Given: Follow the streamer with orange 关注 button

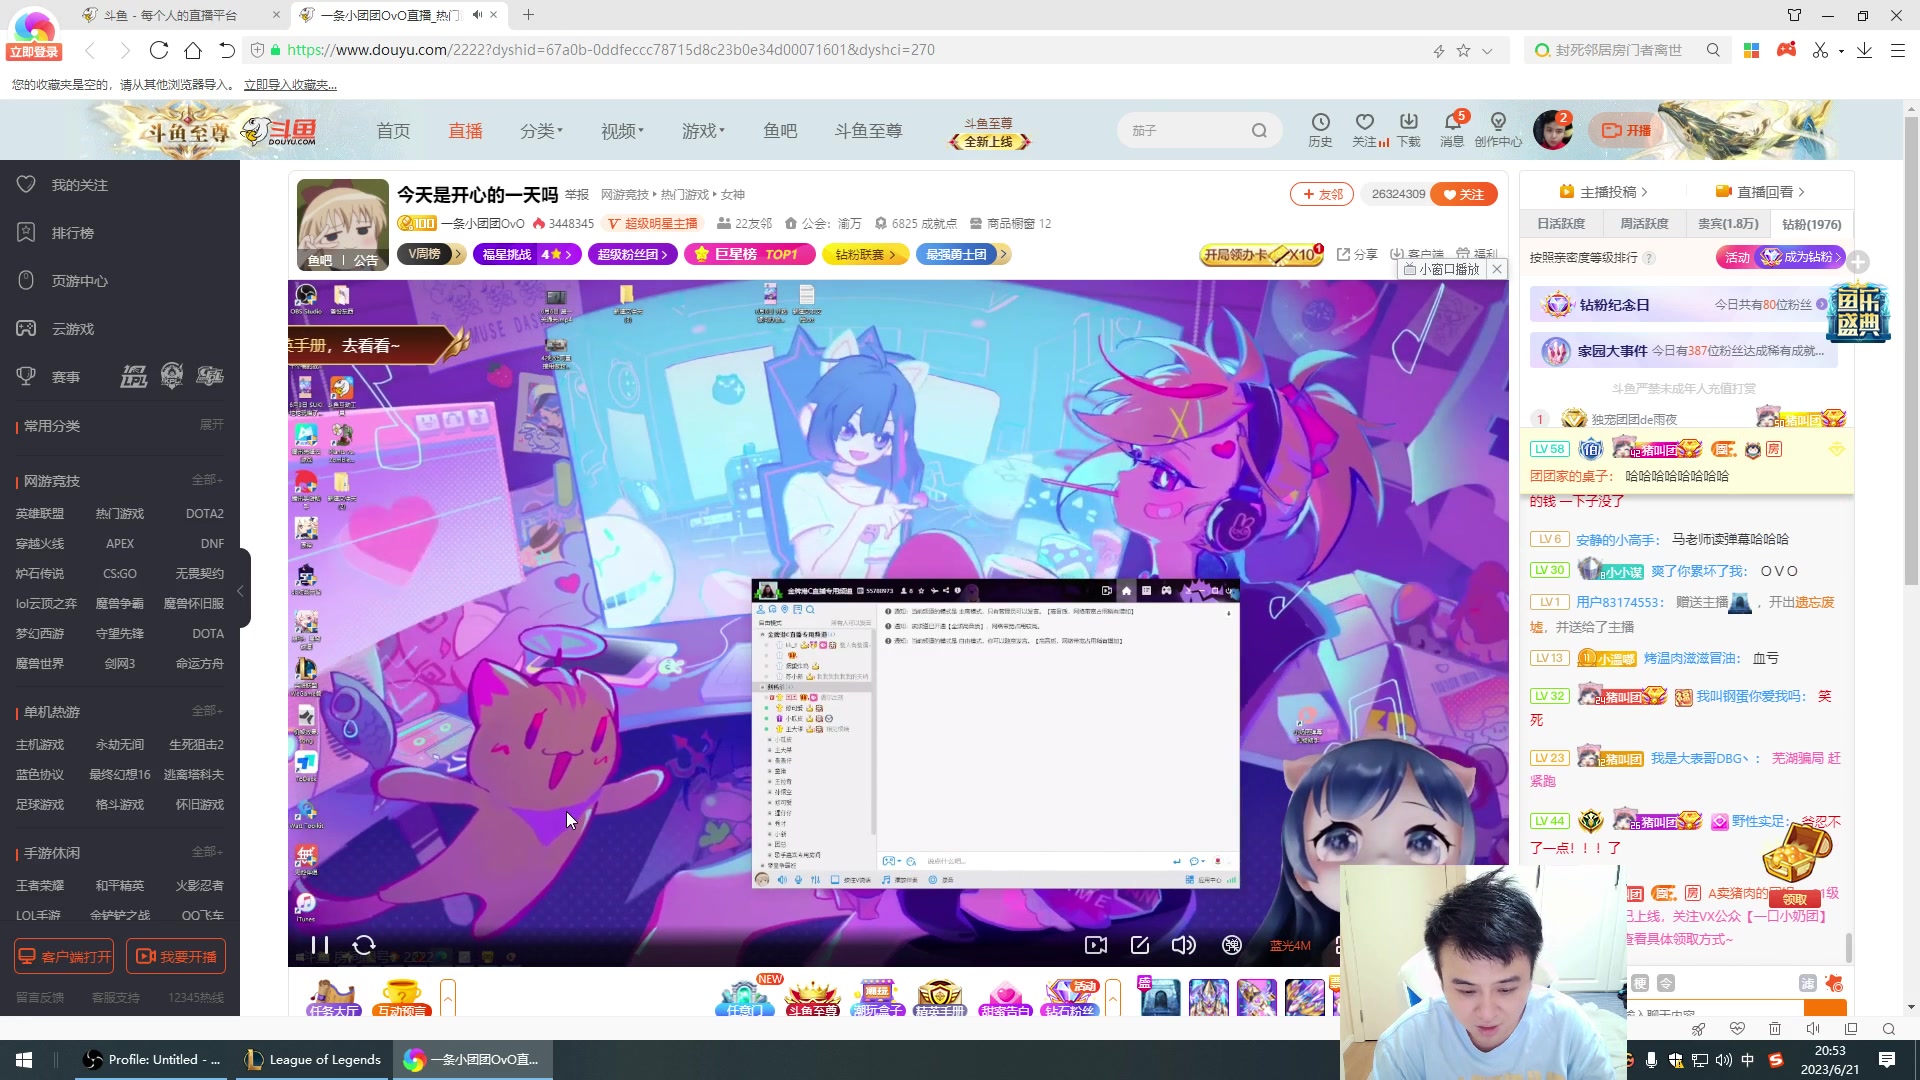Looking at the screenshot, I should tap(1464, 194).
